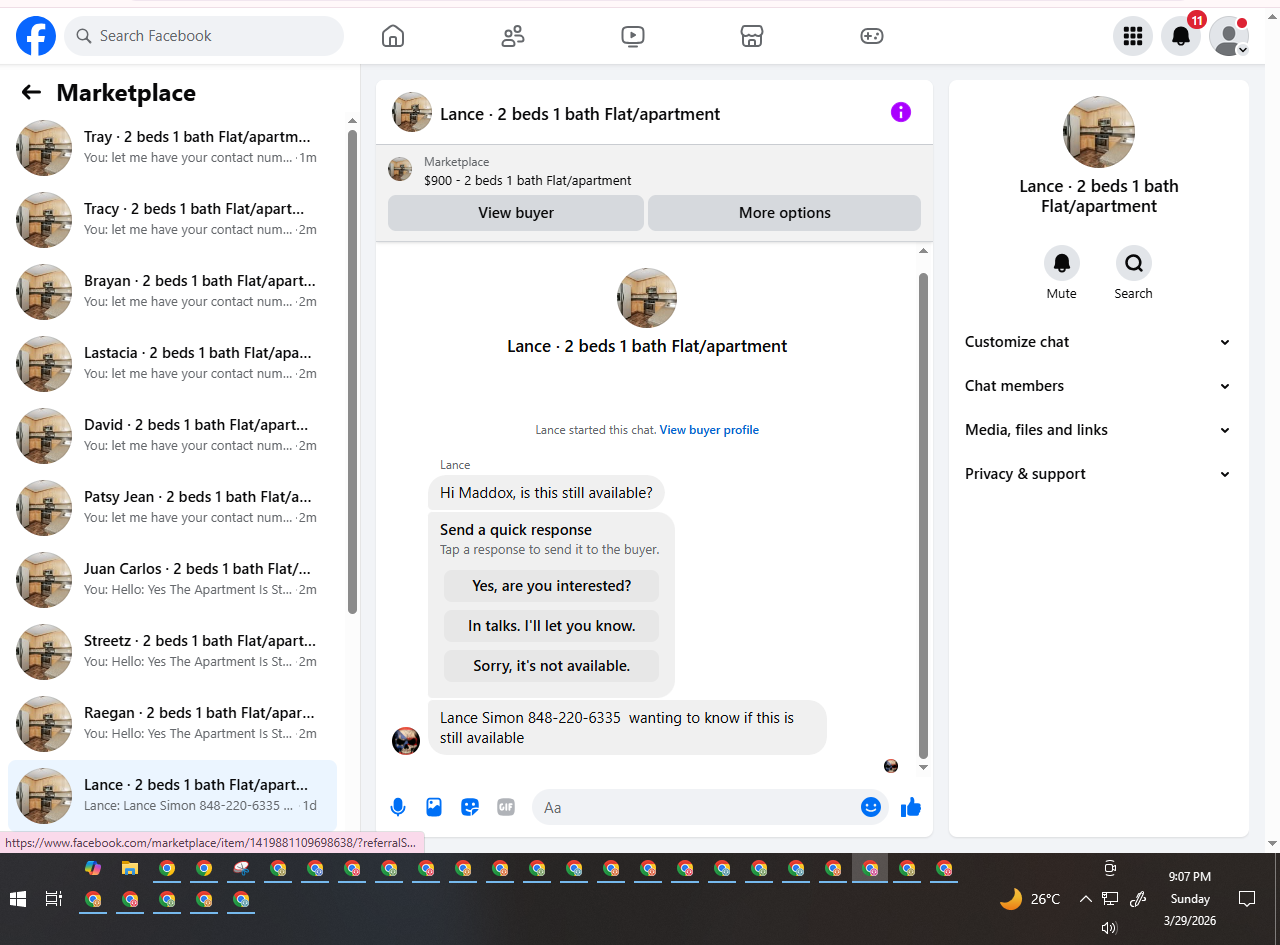Click the 'Lance Simon 848-220-6335' message bubble
Image resolution: width=1280 pixels, height=945 pixels.
[627, 728]
